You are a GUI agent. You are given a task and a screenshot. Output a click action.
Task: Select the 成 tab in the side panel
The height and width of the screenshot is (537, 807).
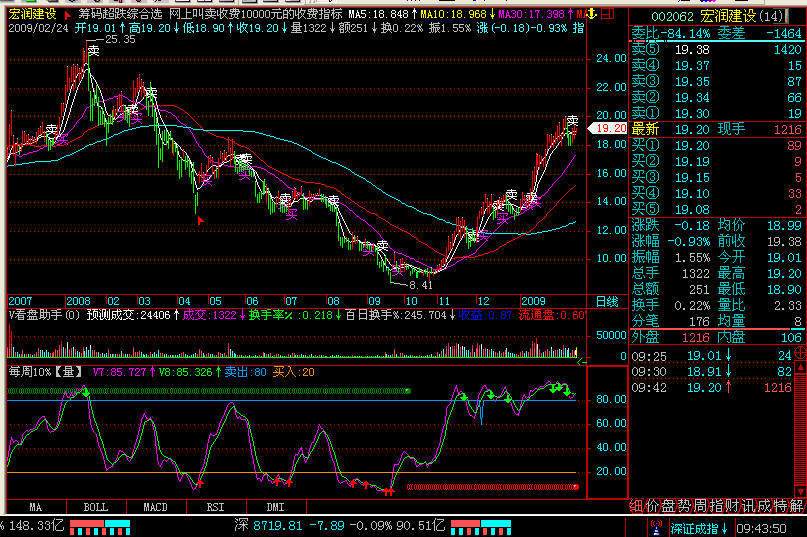[x=764, y=506]
